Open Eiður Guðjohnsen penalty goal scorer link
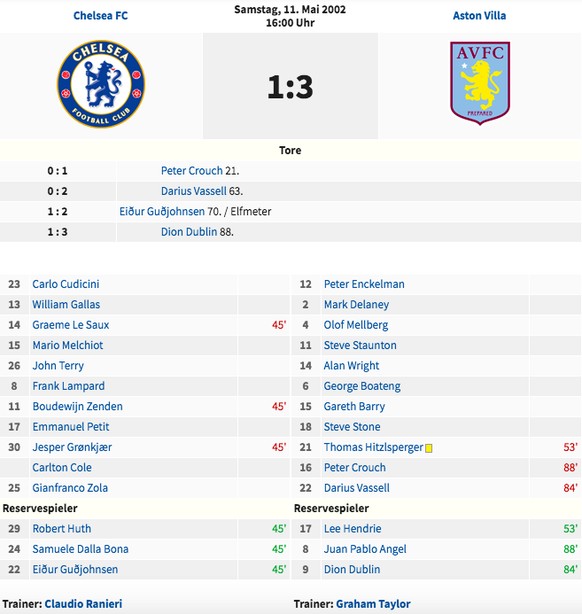The width and height of the screenshot is (582, 614). pos(162,211)
